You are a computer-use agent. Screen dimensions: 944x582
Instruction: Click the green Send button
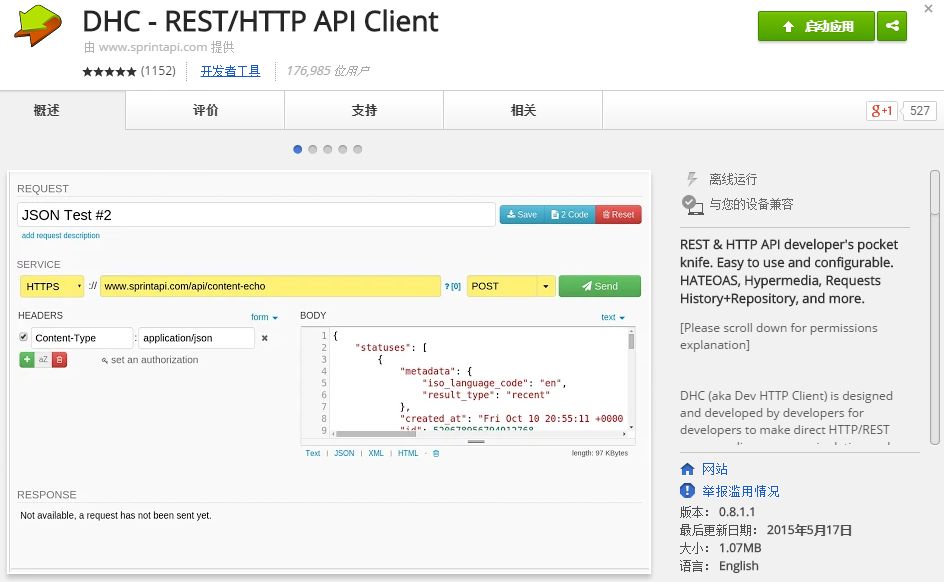[600, 286]
